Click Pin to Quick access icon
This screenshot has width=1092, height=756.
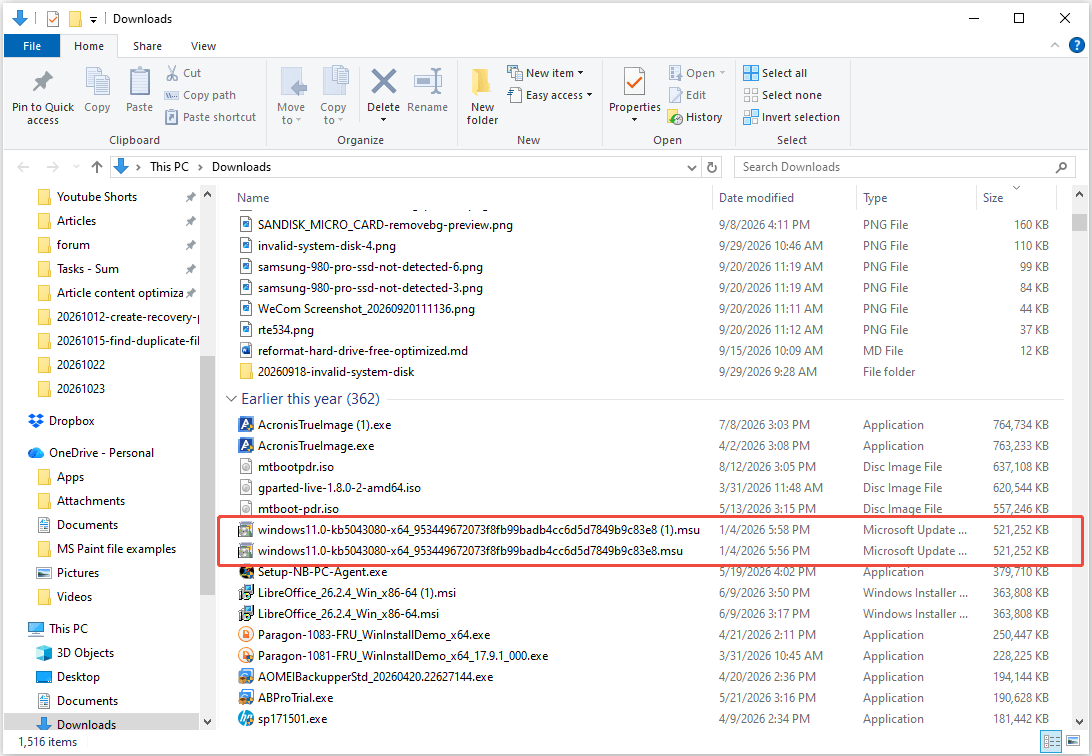(x=42, y=81)
